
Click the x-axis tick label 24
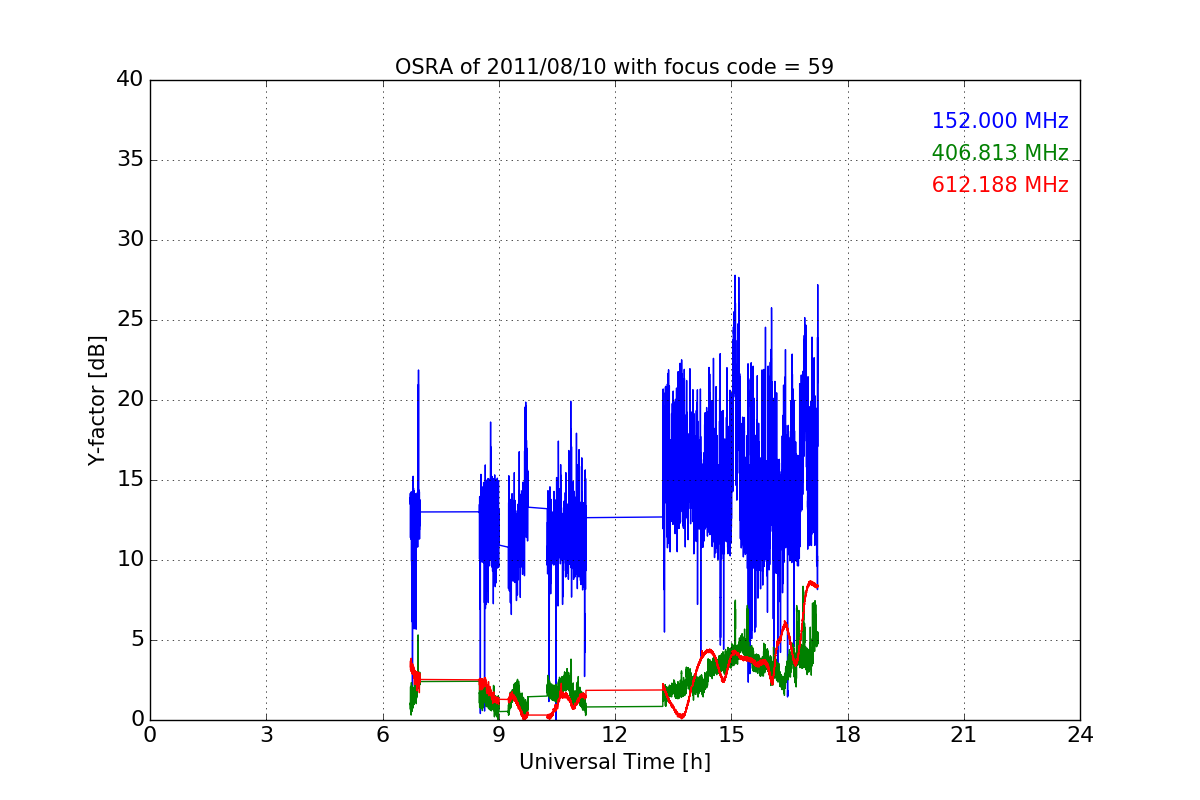click(x=1080, y=735)
